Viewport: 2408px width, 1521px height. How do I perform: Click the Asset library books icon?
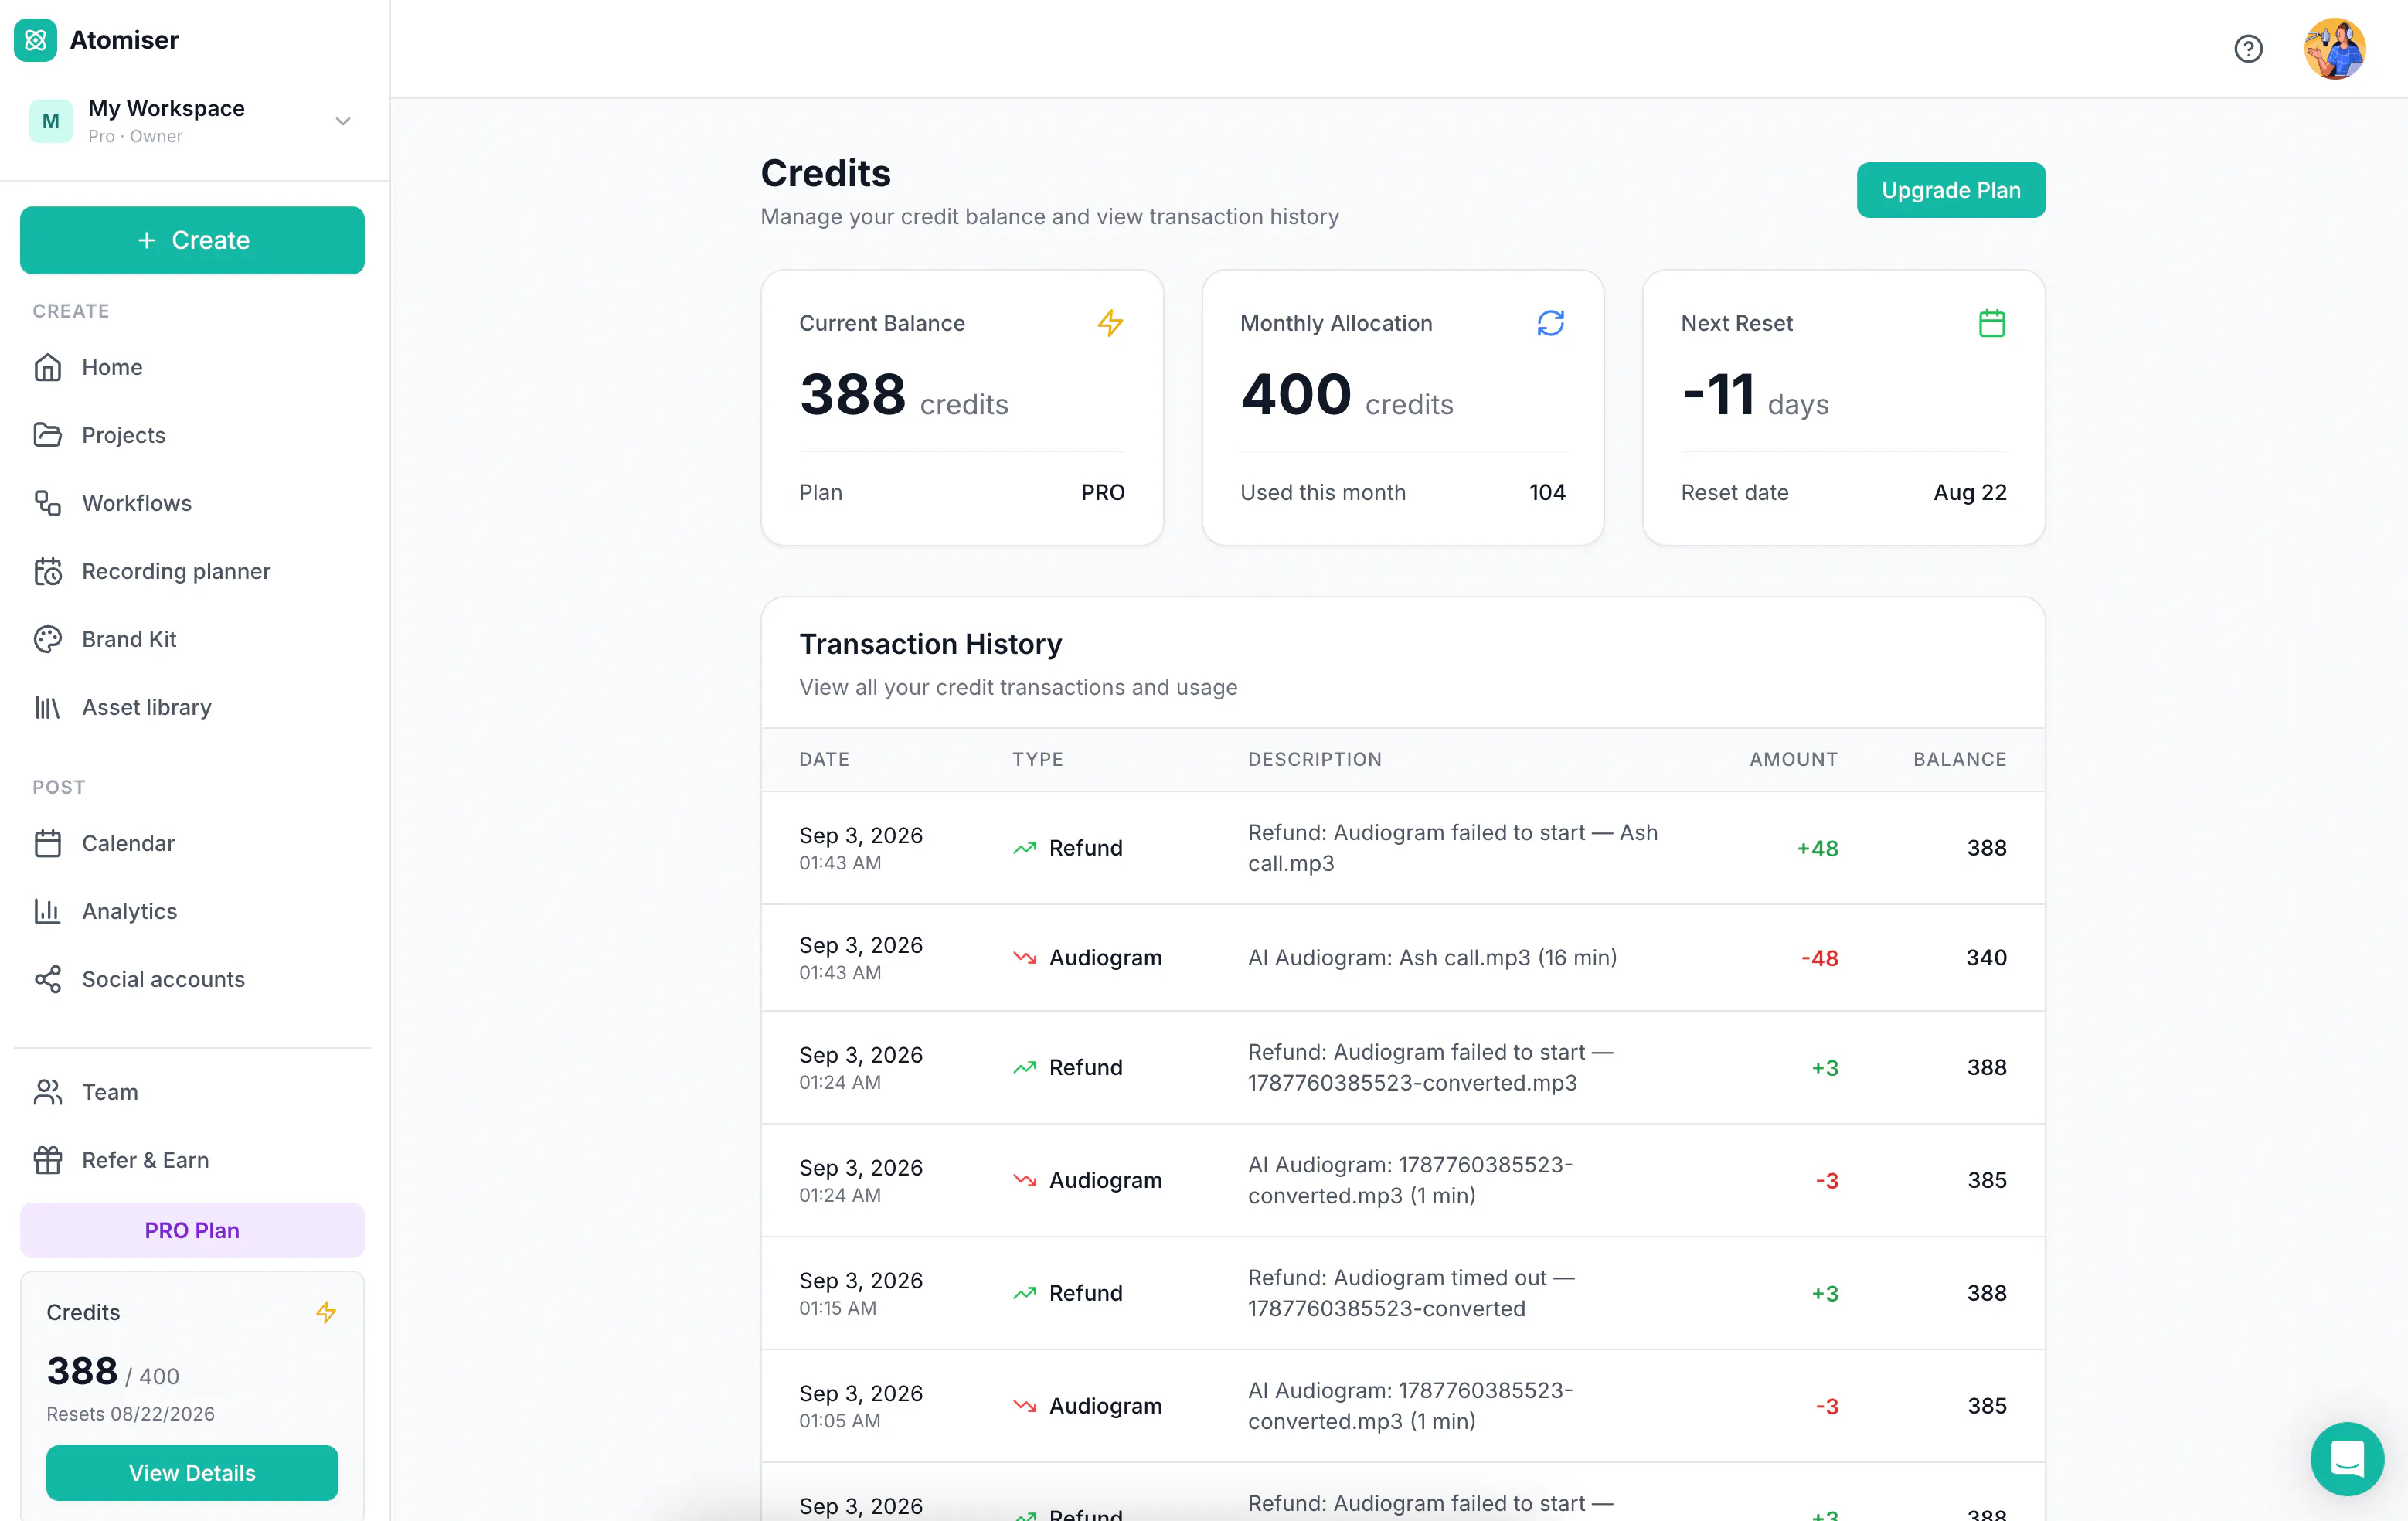[48, 707]
